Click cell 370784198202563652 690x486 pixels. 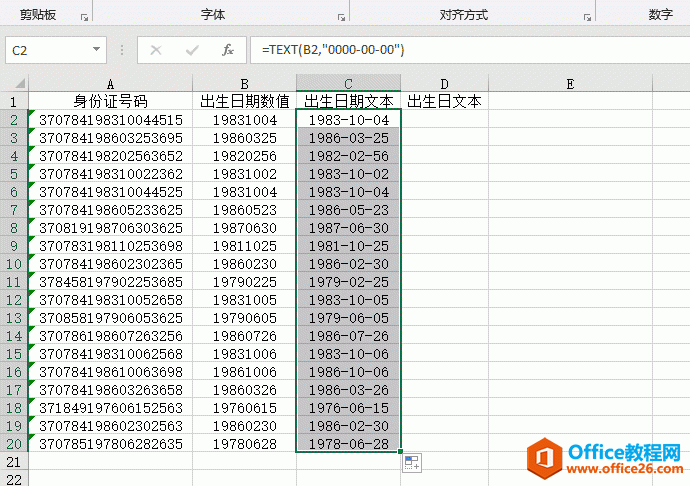[110, 155]
